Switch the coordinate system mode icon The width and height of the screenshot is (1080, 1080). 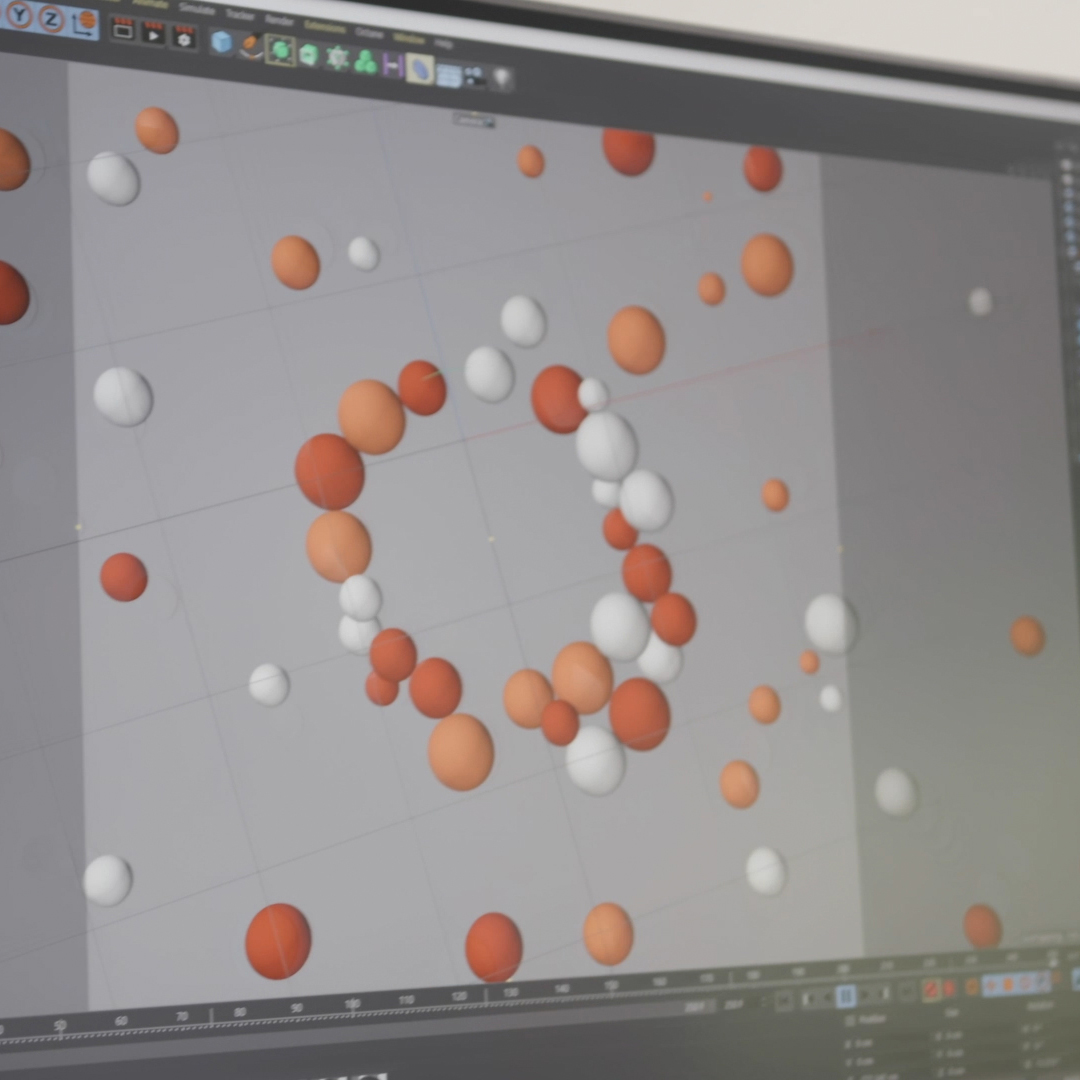(84, 23)
